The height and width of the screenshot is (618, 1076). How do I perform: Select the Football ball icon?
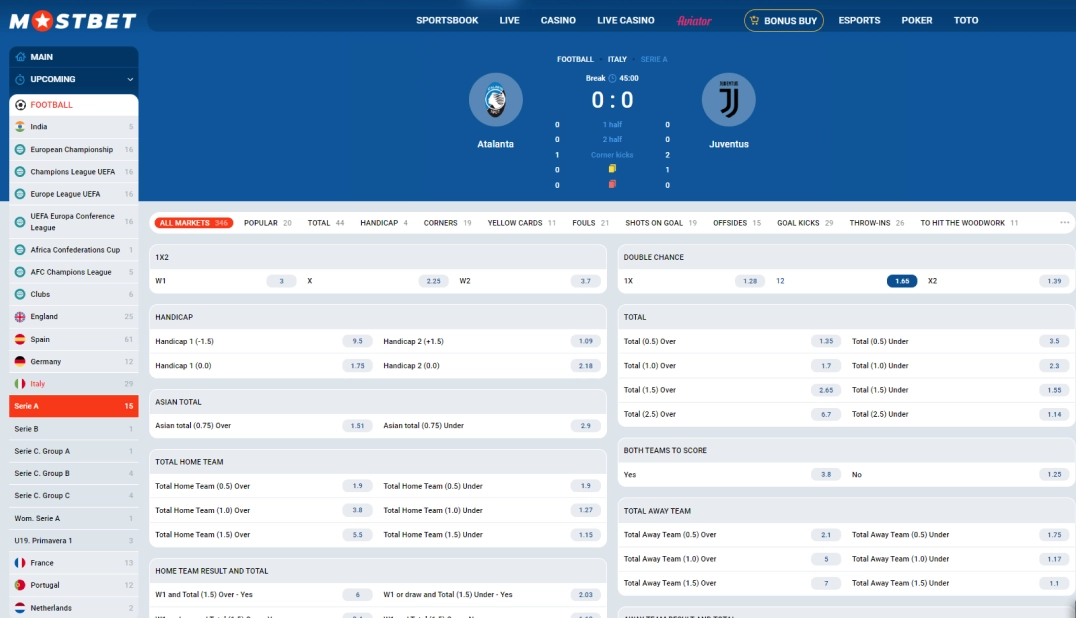point(21,105)
